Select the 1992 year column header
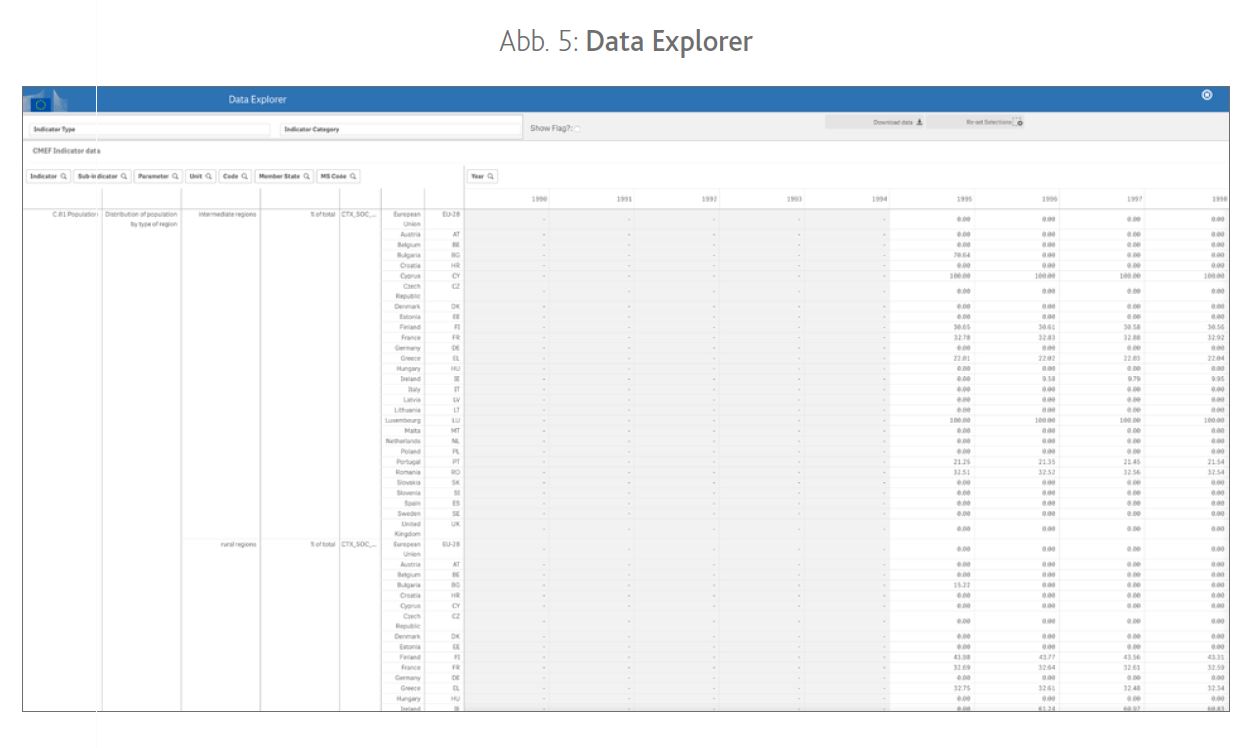The height and width of the screenshot is (748, 1250). point(708,199)
